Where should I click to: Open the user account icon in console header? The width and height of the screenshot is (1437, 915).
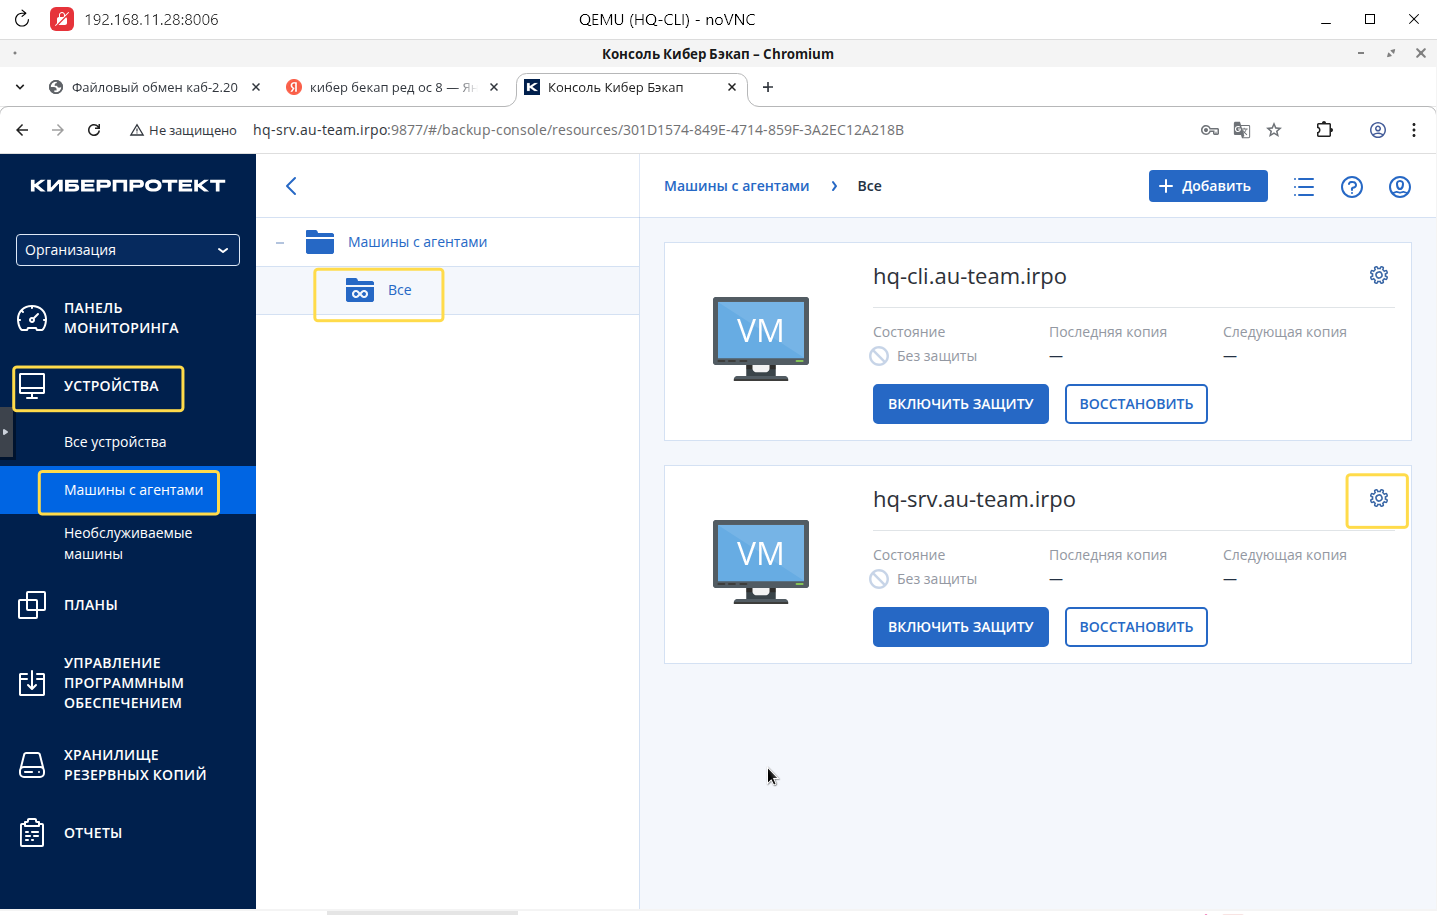pos(1399,187)
